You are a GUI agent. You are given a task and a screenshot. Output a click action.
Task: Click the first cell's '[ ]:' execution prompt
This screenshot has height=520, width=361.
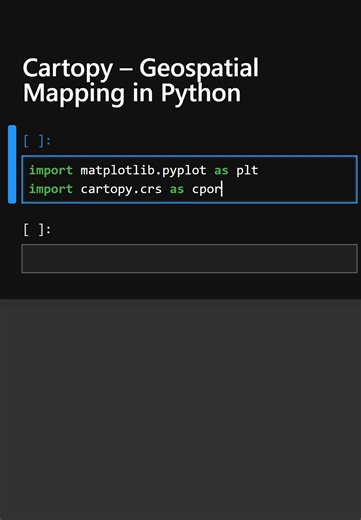(37, 141)
